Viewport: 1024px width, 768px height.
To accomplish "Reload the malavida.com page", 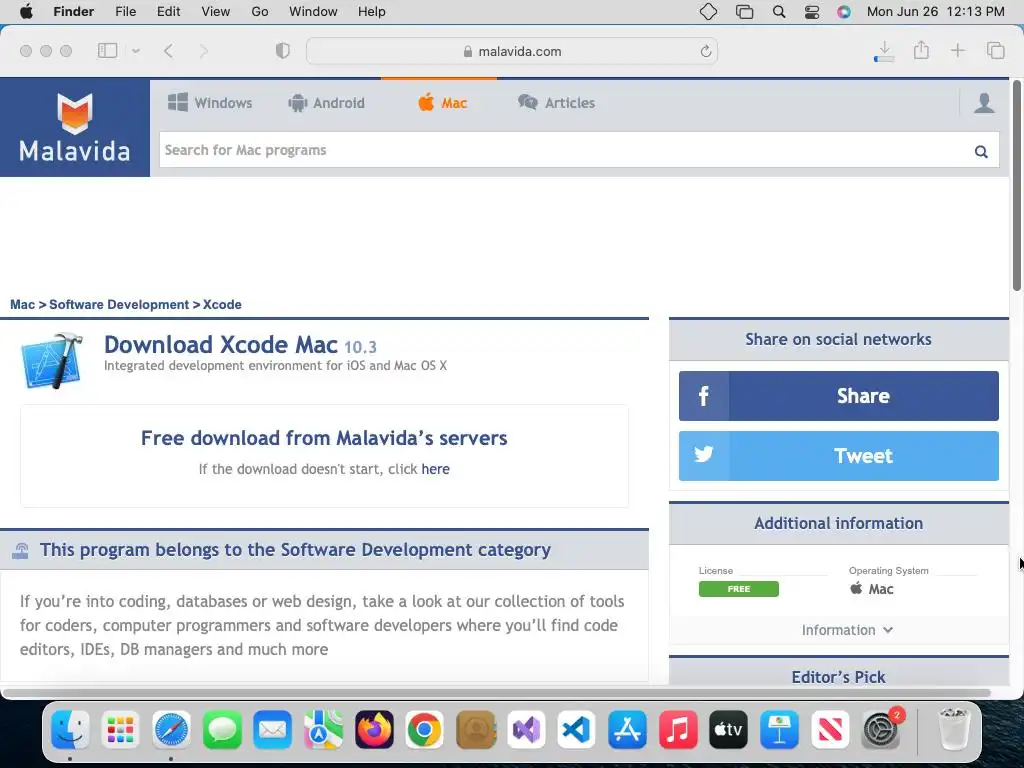I will 705,51.
